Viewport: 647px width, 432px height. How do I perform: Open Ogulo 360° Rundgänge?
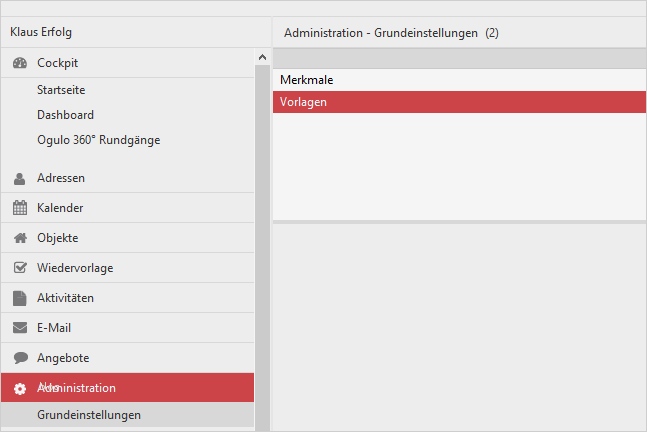98,140
